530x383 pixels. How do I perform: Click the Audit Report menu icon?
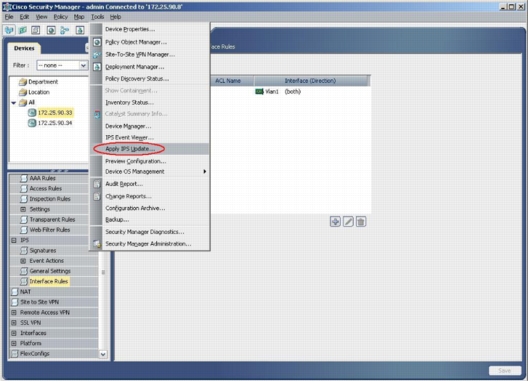tap(97, 184)
